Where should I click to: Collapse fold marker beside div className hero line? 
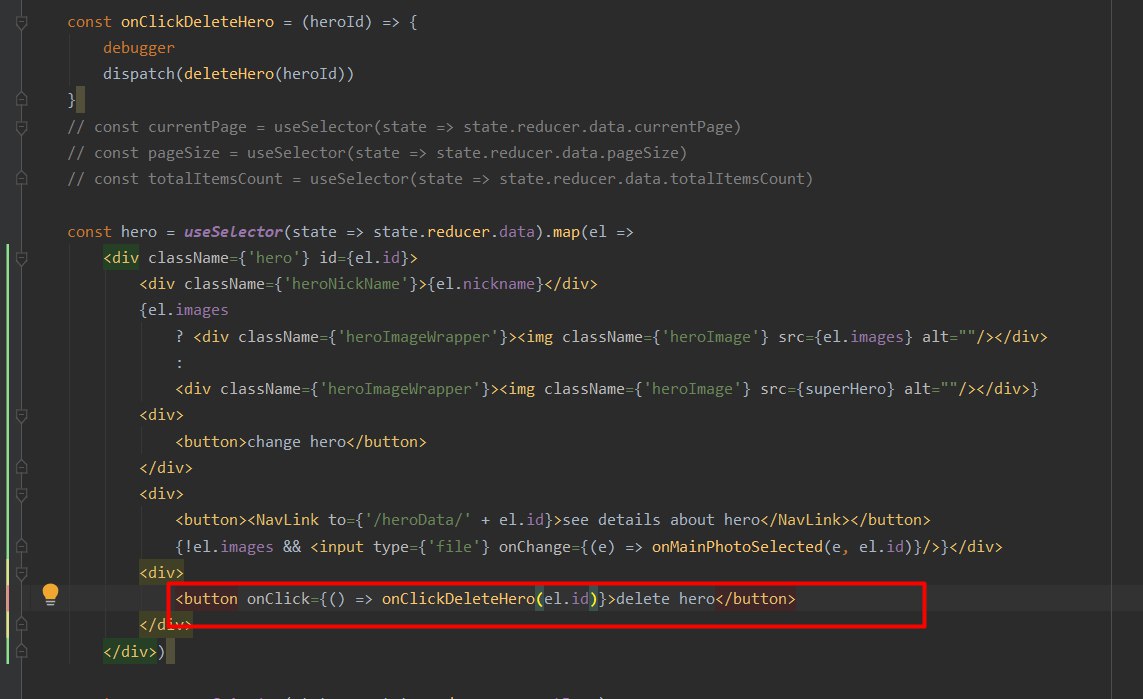click(x=22, y=258)
